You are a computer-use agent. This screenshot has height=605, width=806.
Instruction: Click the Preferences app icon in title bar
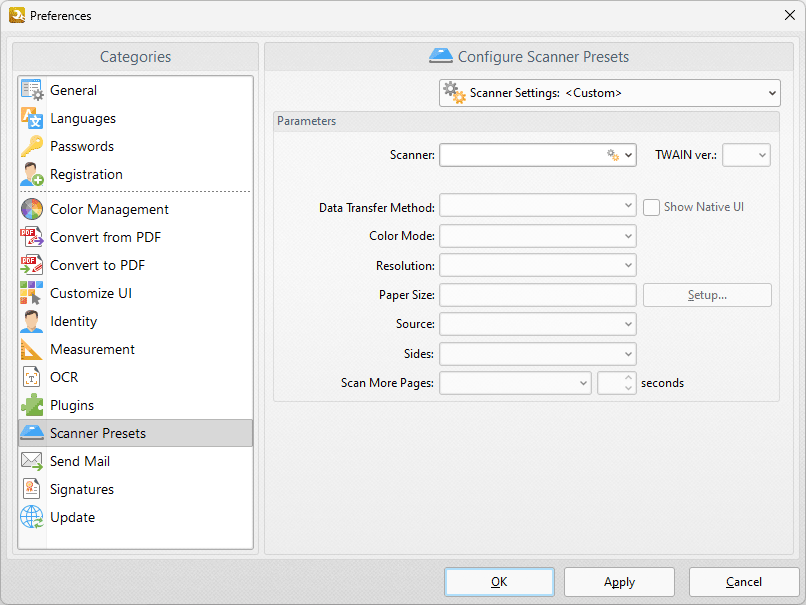click(x=17, y=15)
